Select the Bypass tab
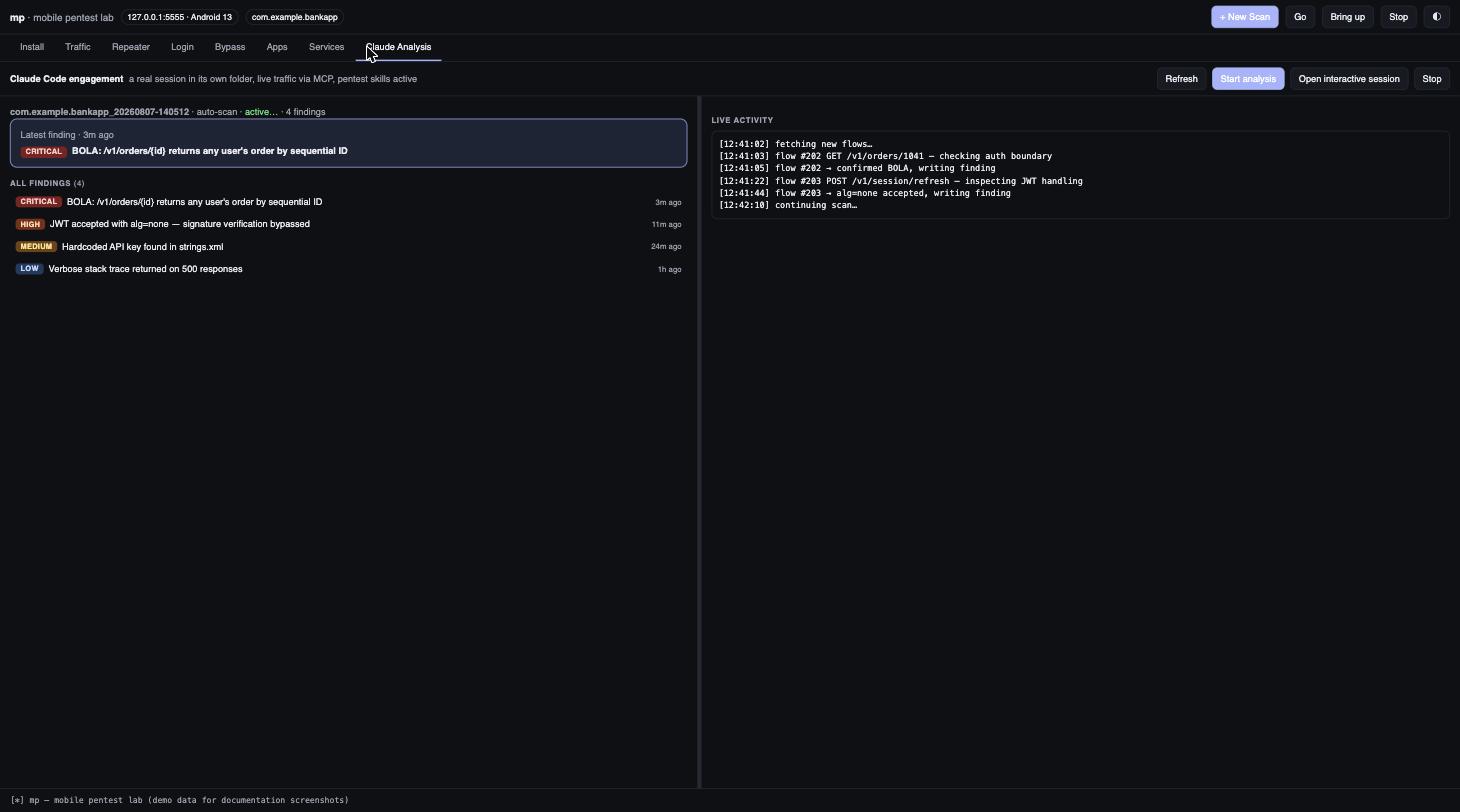 (x=230, y=47)
